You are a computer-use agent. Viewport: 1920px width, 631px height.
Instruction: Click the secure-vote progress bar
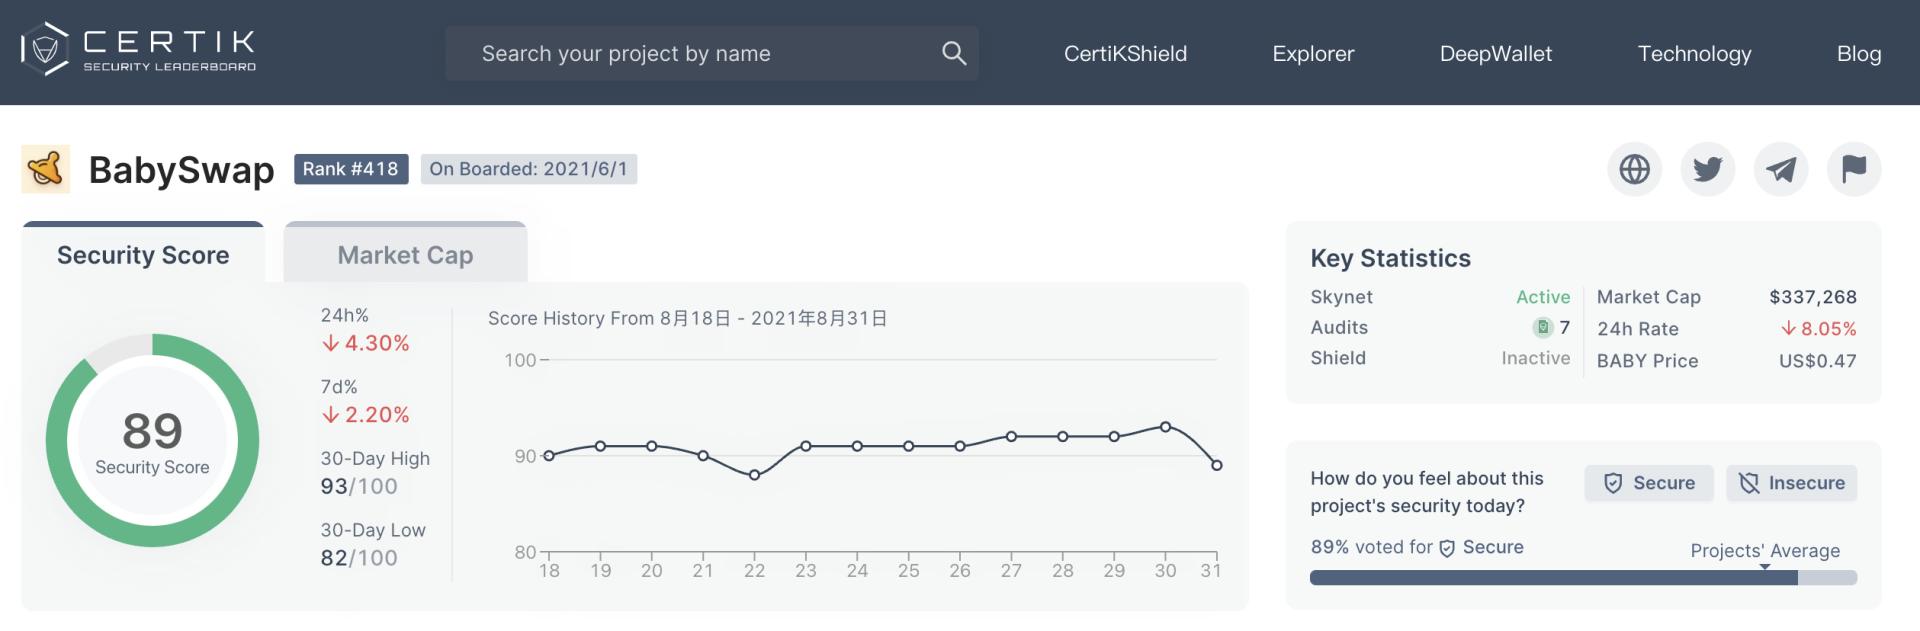(x=1582, y=578)
